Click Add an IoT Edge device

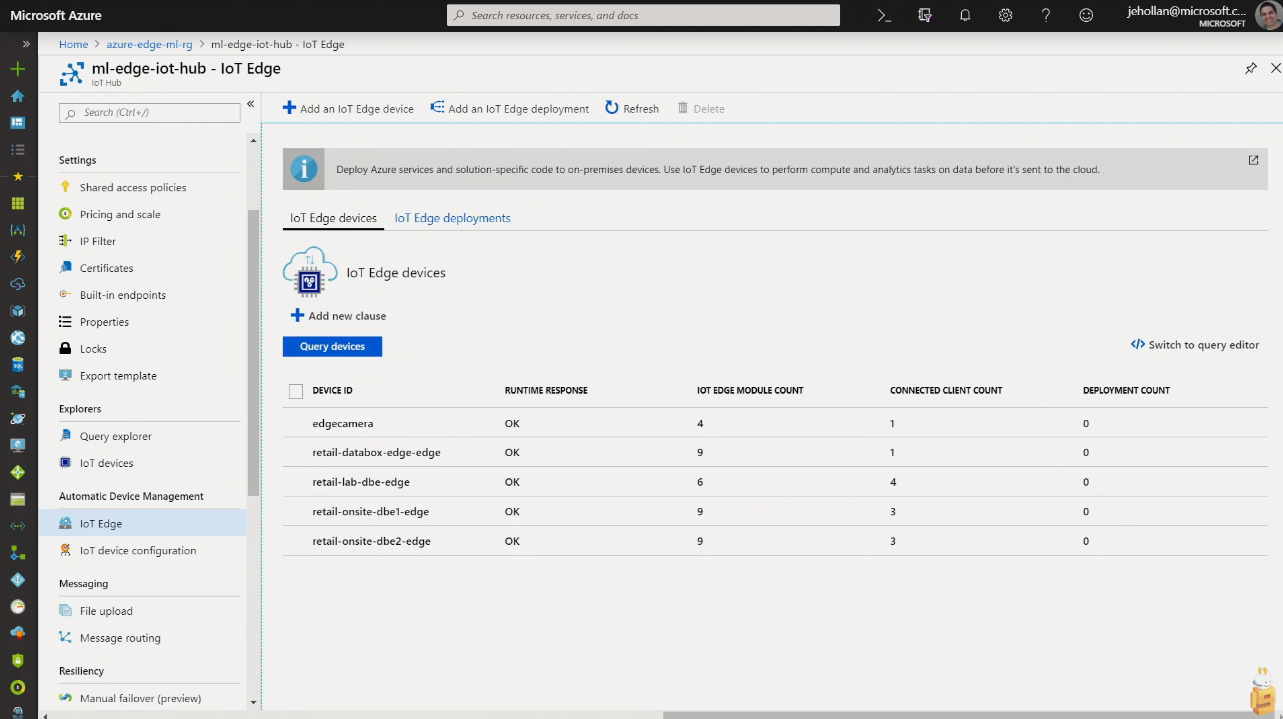click(x=348, y=108)
